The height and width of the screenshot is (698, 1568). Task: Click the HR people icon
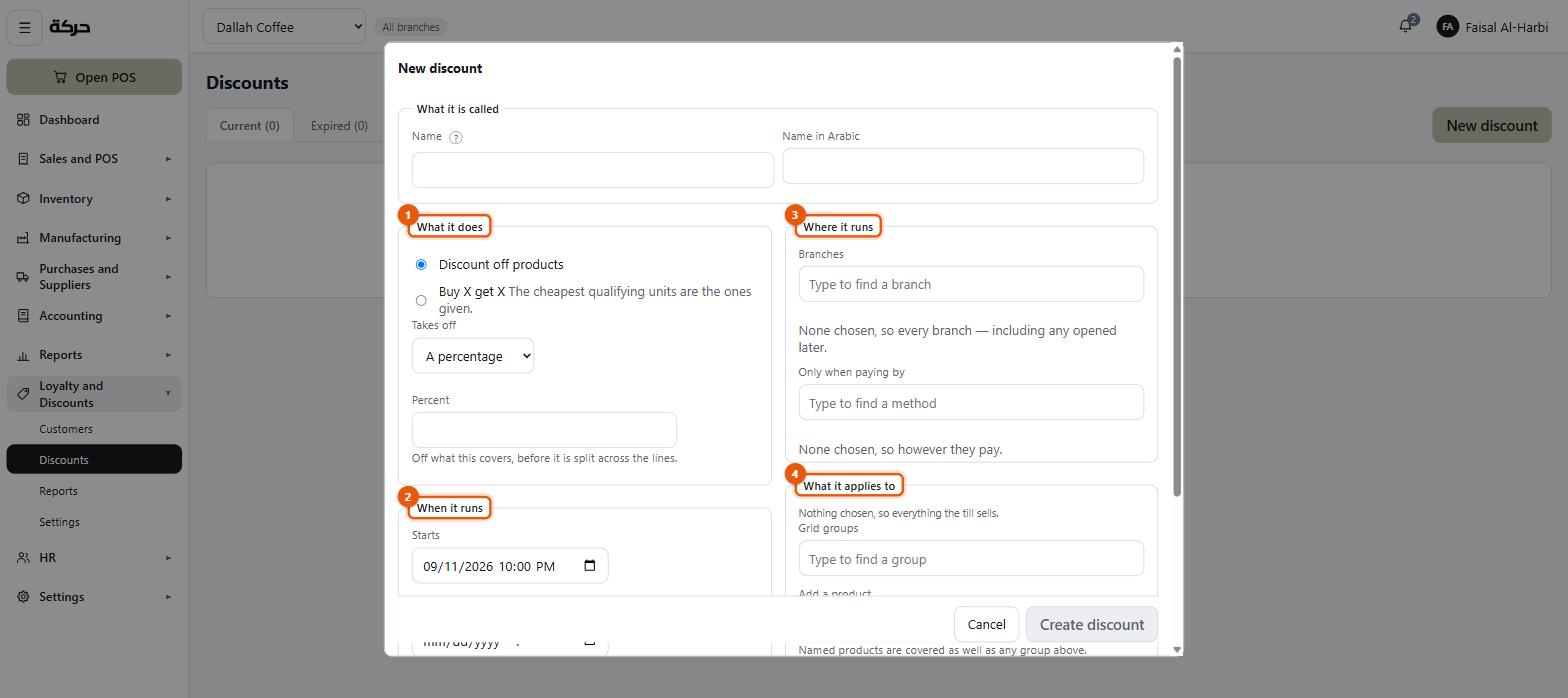[x=23, y=558]
